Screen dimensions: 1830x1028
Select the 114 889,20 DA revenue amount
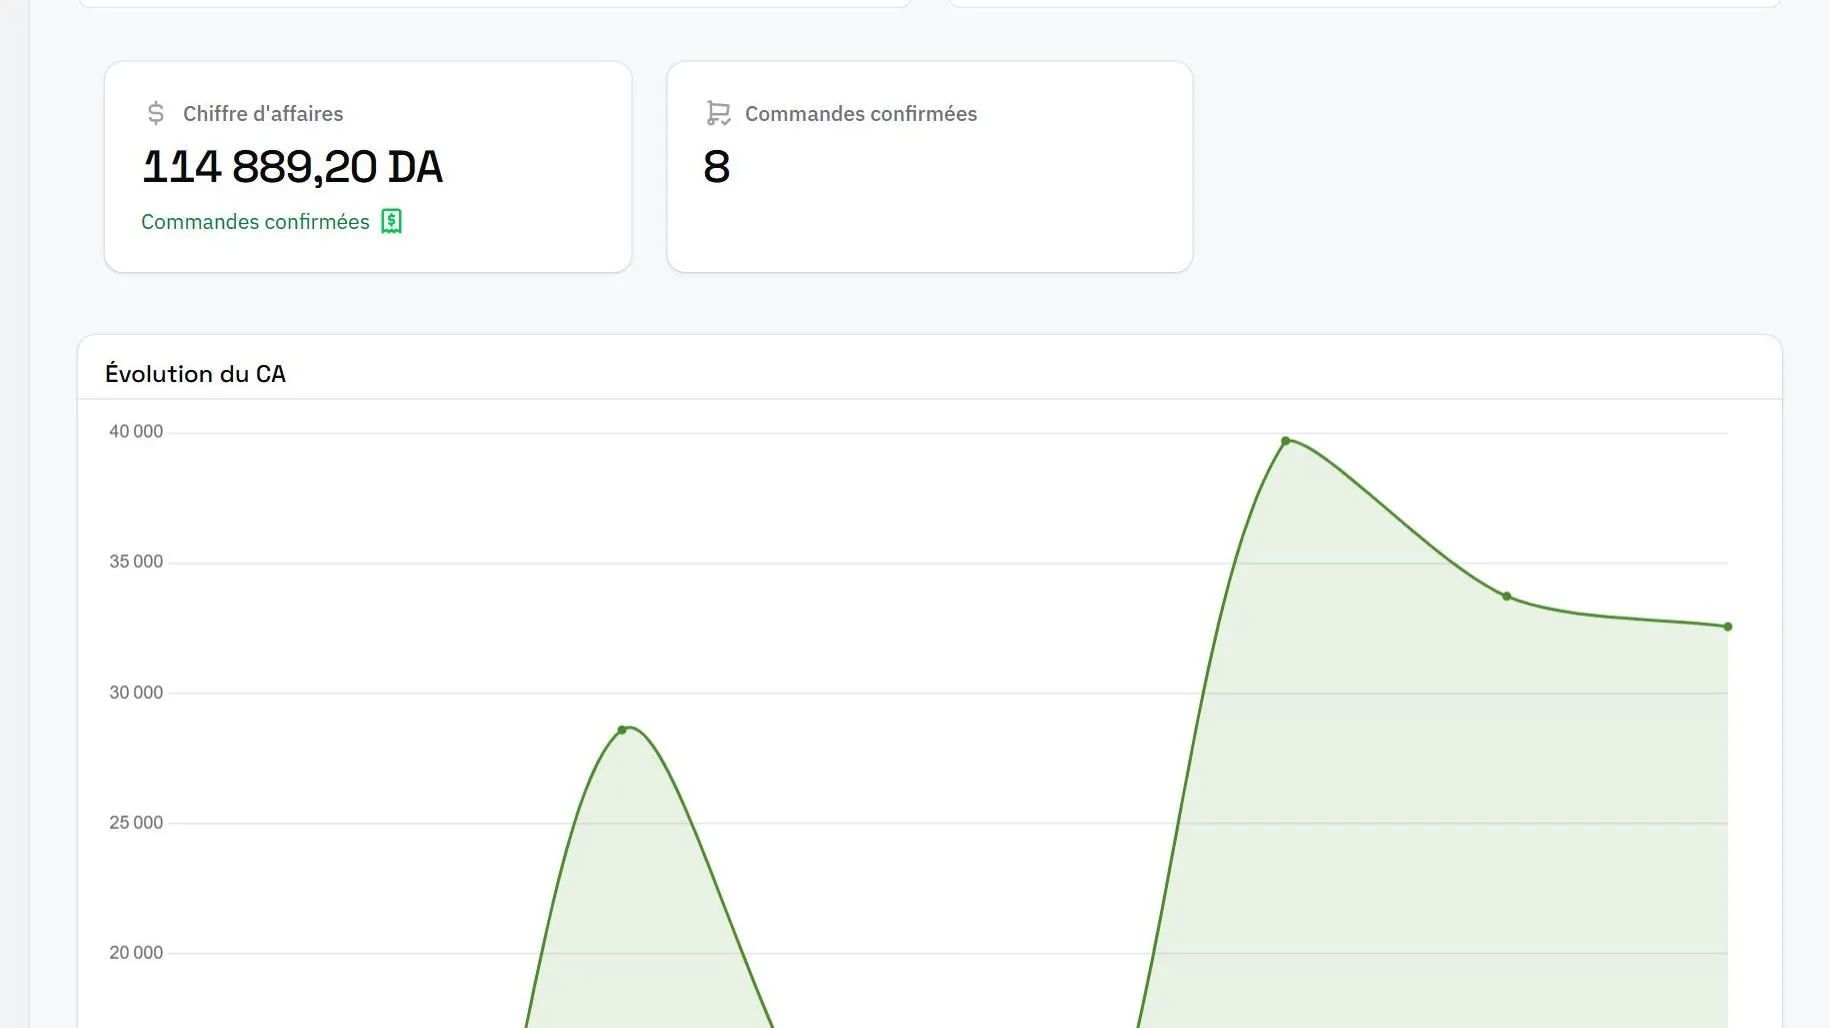[292, 167]
